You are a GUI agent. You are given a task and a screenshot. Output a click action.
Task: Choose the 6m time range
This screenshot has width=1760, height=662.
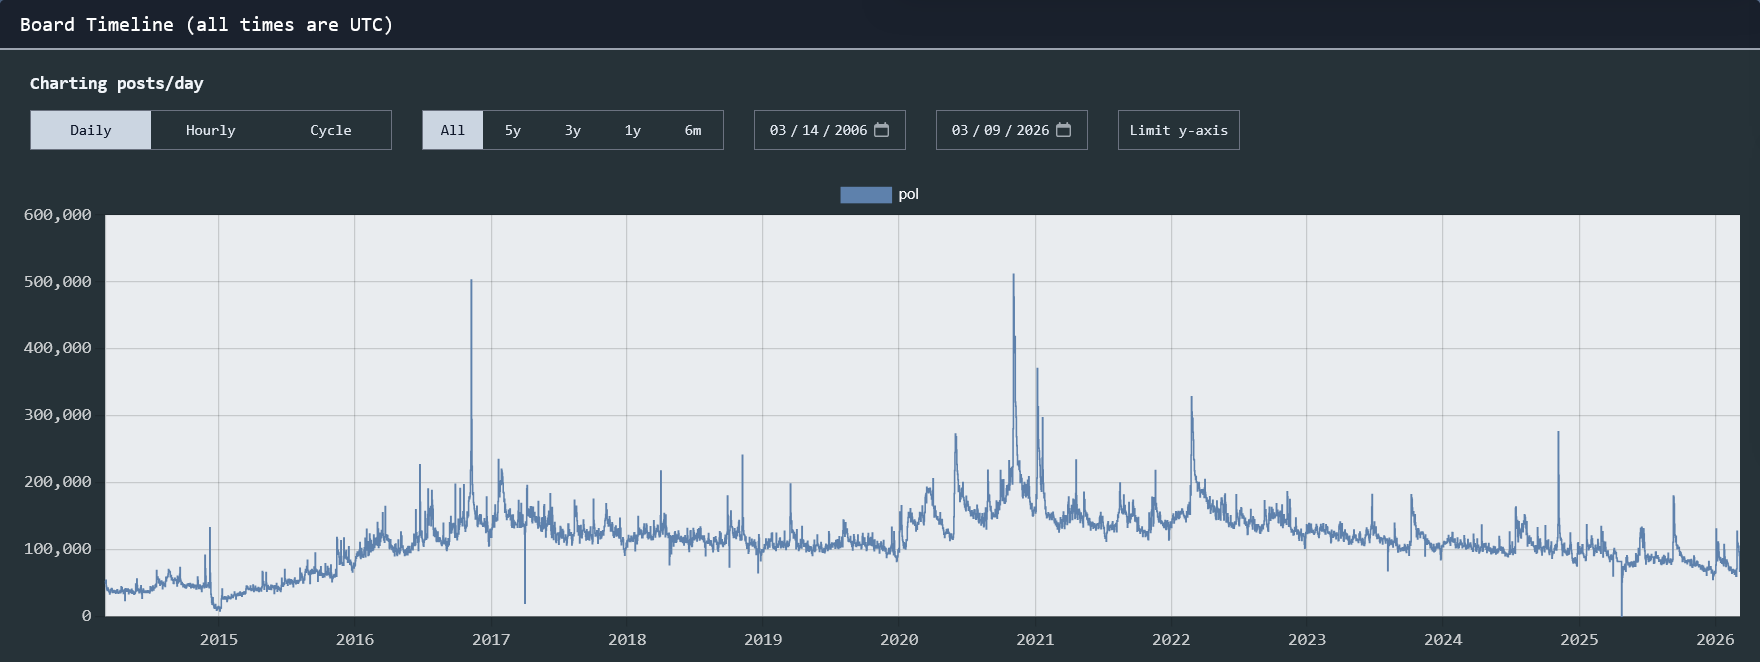693,130
